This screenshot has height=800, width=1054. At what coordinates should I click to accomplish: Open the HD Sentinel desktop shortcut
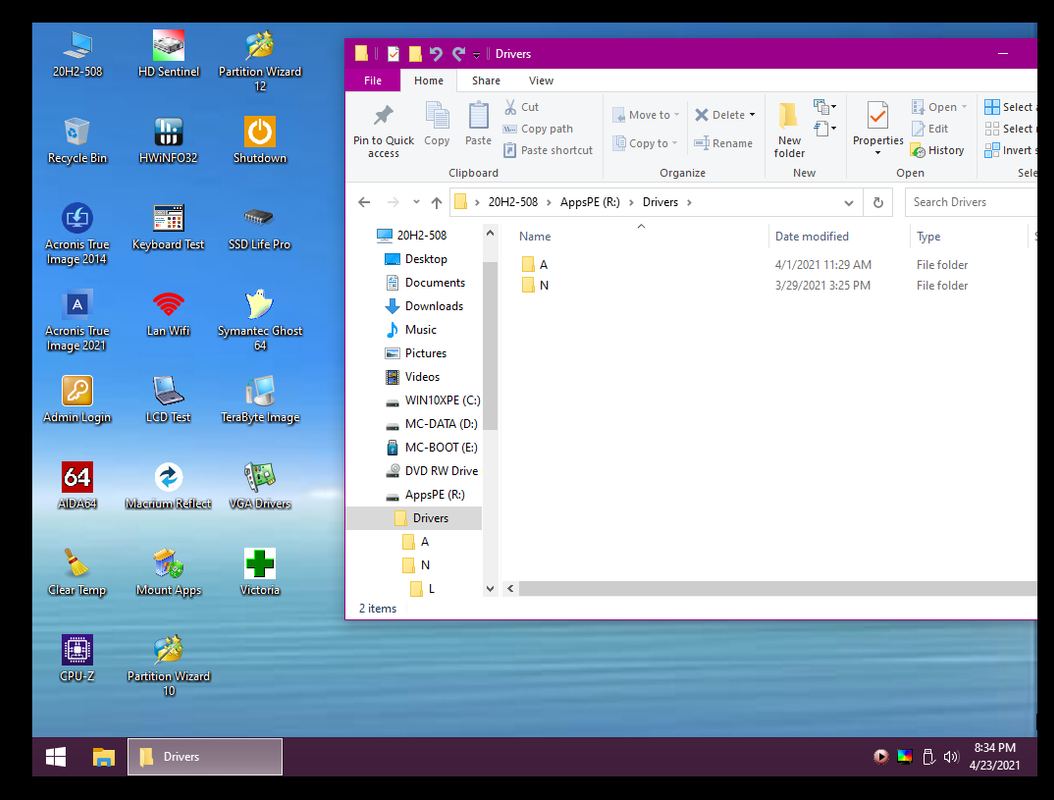coord(168,54)
